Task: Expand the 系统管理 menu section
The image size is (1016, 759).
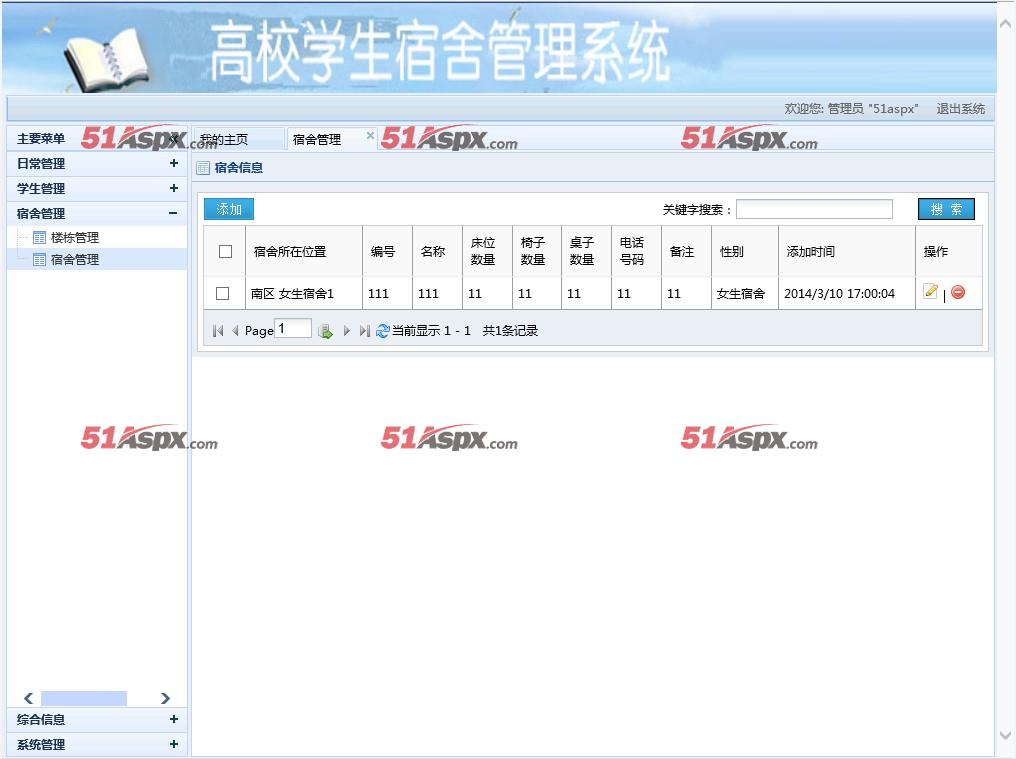Action: (x=174, y=744)
